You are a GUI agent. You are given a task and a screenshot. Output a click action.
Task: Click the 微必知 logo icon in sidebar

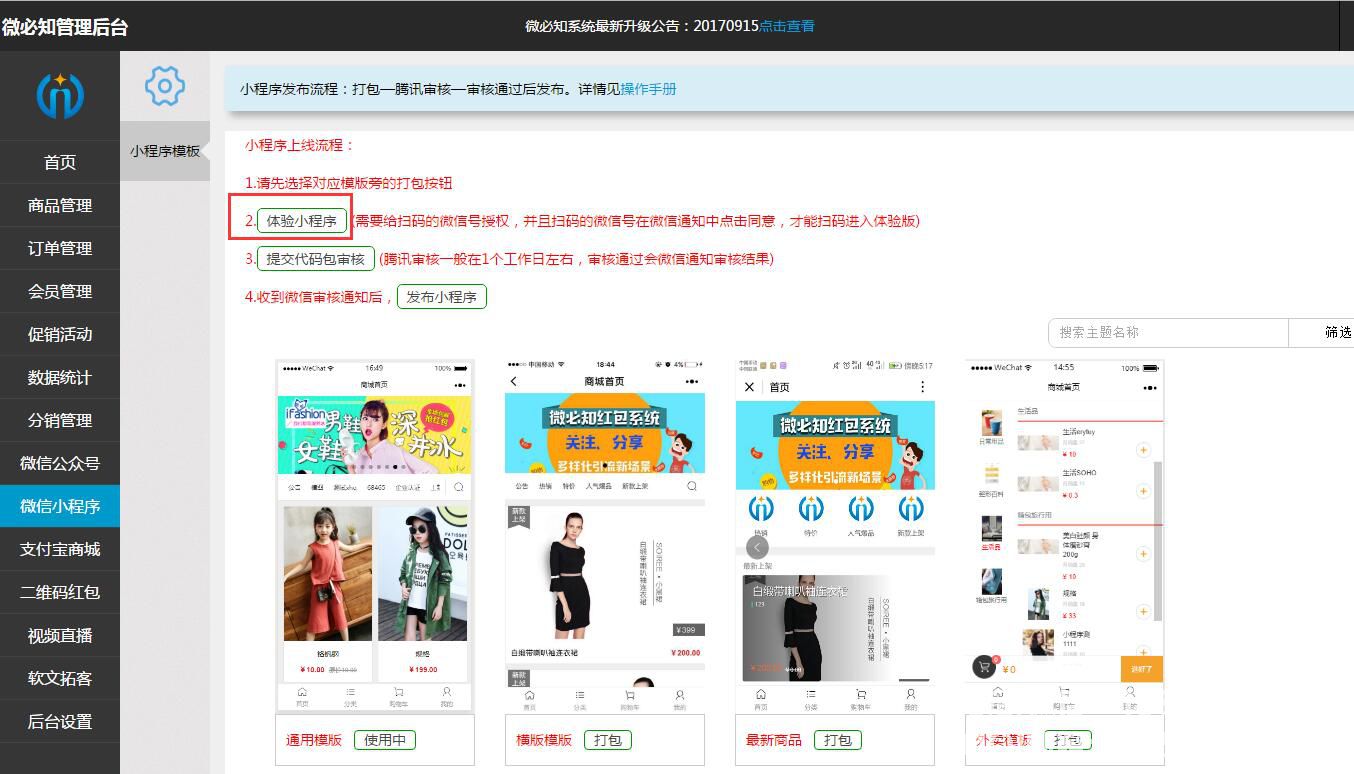[x=60, y=95]
